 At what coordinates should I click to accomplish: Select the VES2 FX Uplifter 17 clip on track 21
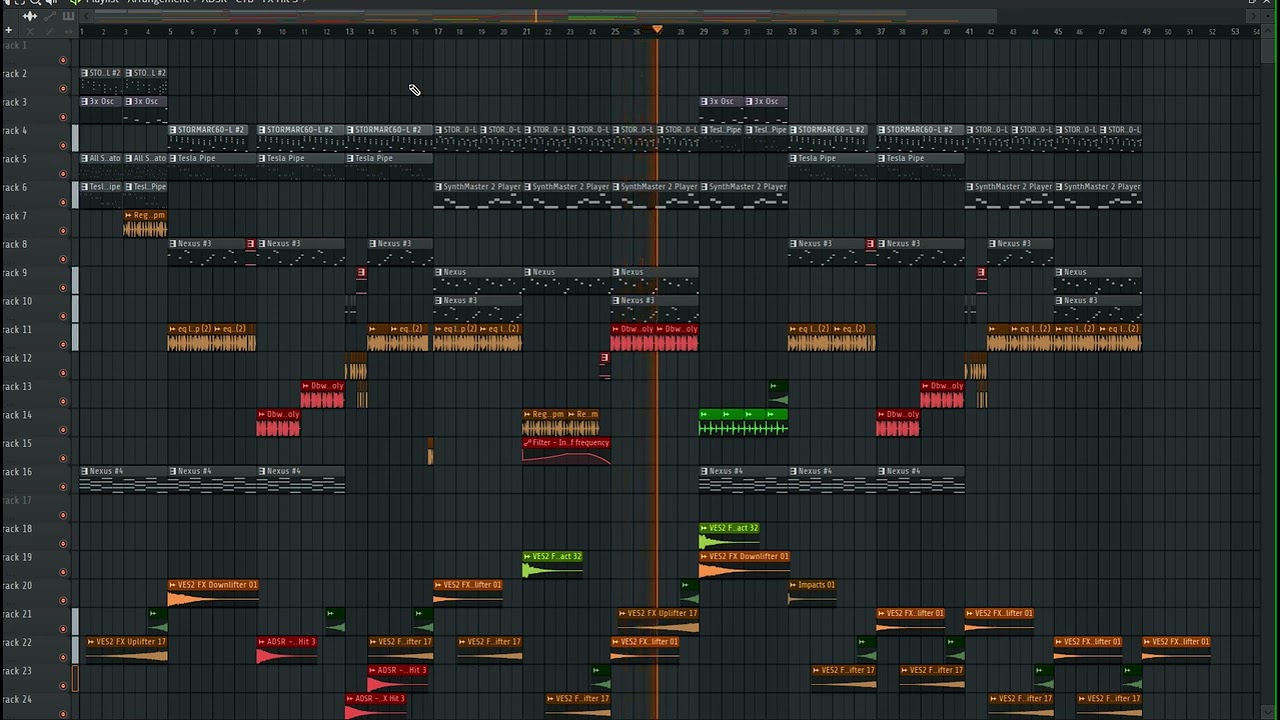657,621
